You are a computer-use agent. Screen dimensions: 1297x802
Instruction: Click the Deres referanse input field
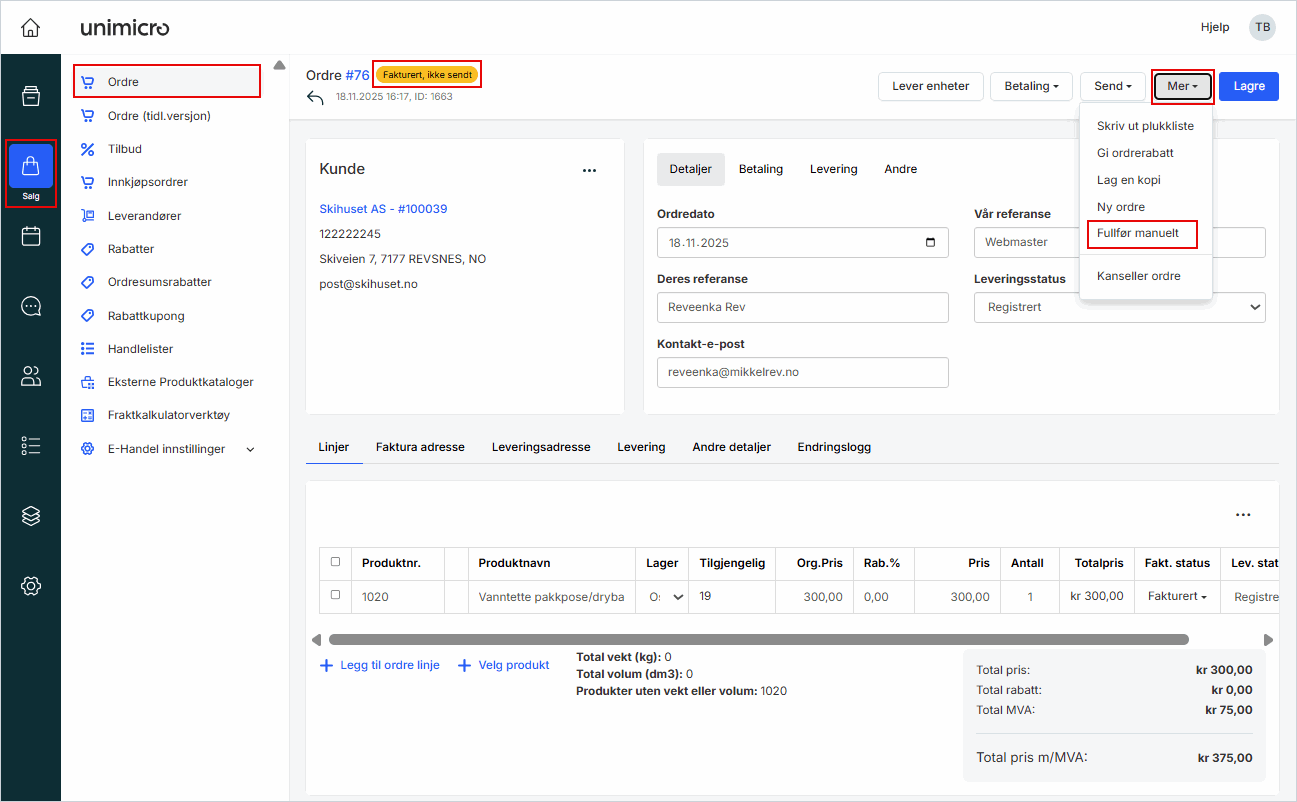tap(802, 307)
